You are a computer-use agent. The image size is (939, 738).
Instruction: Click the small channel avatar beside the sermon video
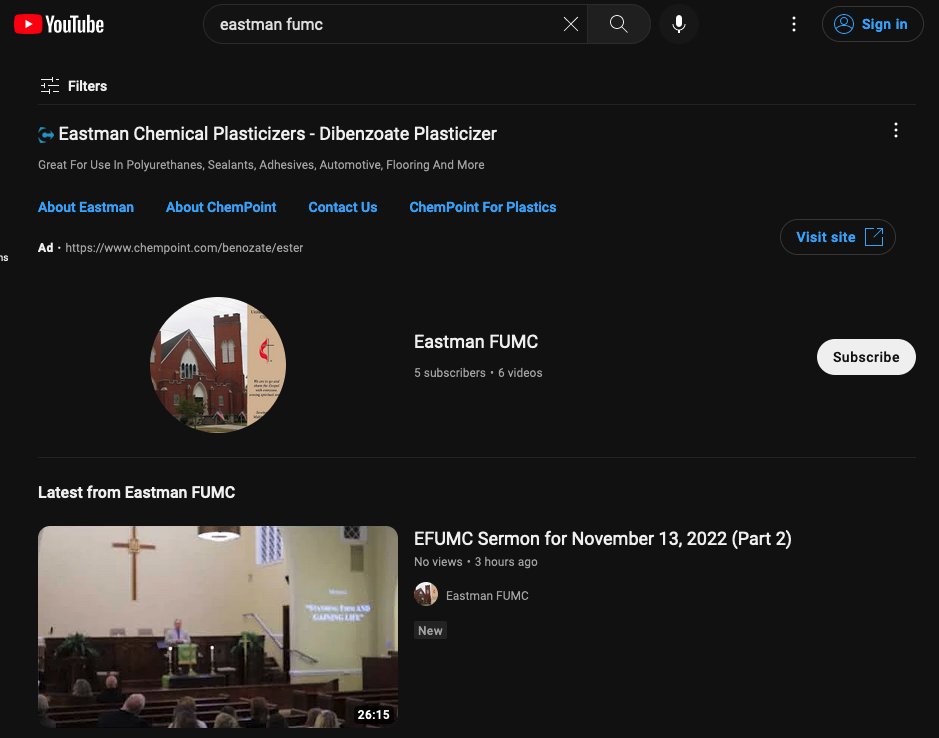[x=425, y=594]
